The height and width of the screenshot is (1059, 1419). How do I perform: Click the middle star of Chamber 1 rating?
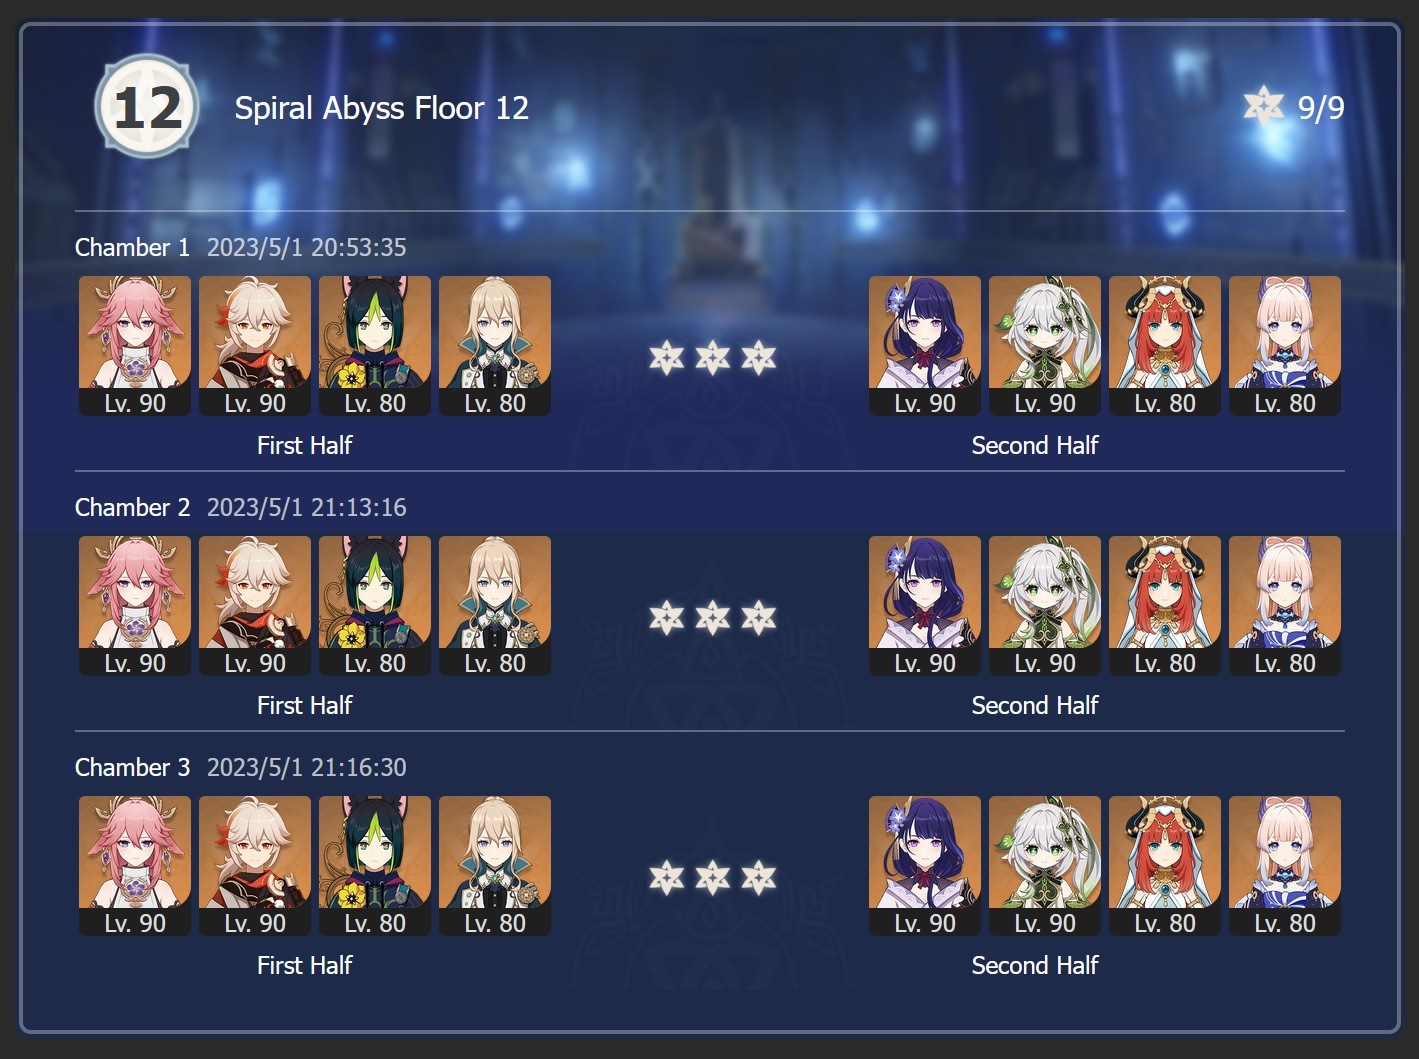tap(712, 357)
